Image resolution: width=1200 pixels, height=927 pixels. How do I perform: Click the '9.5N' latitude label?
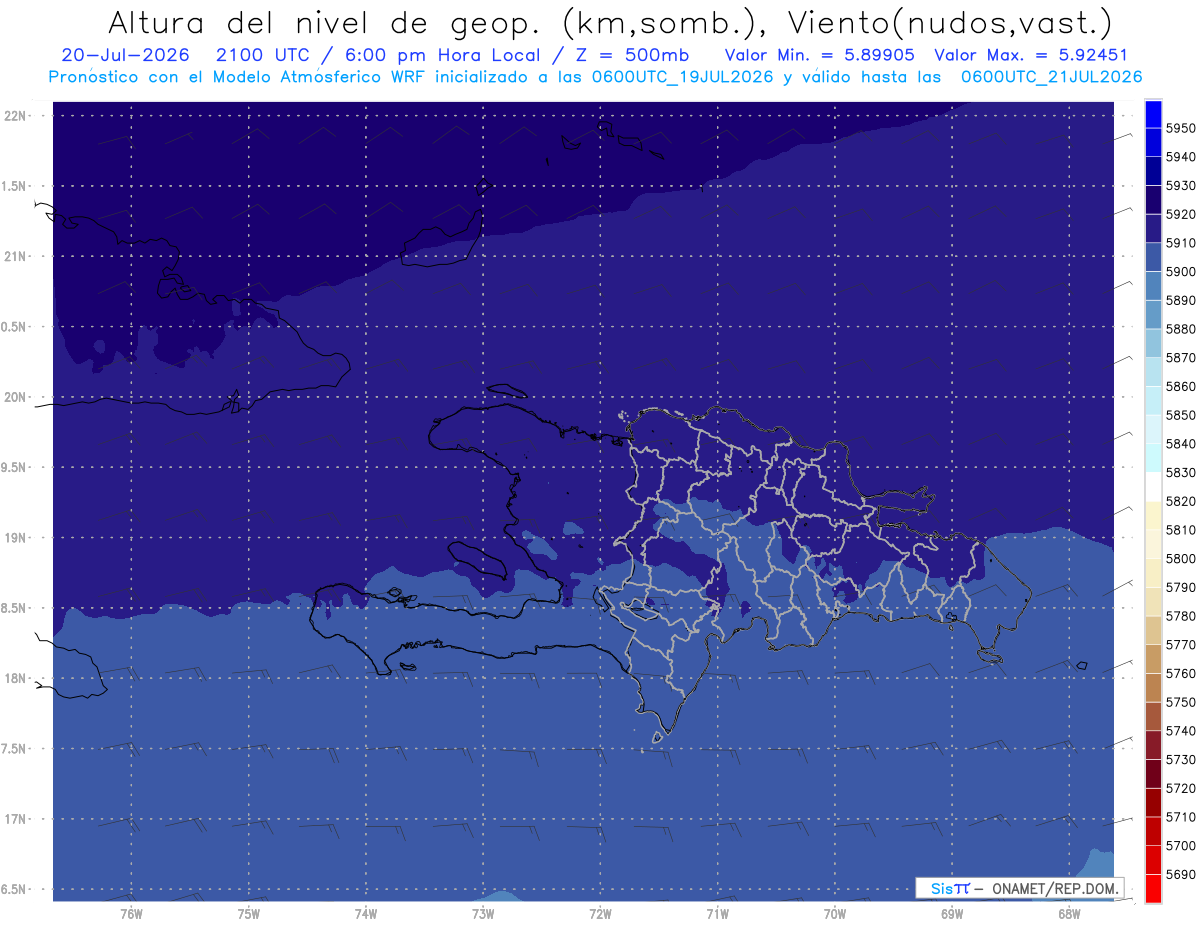15,468
